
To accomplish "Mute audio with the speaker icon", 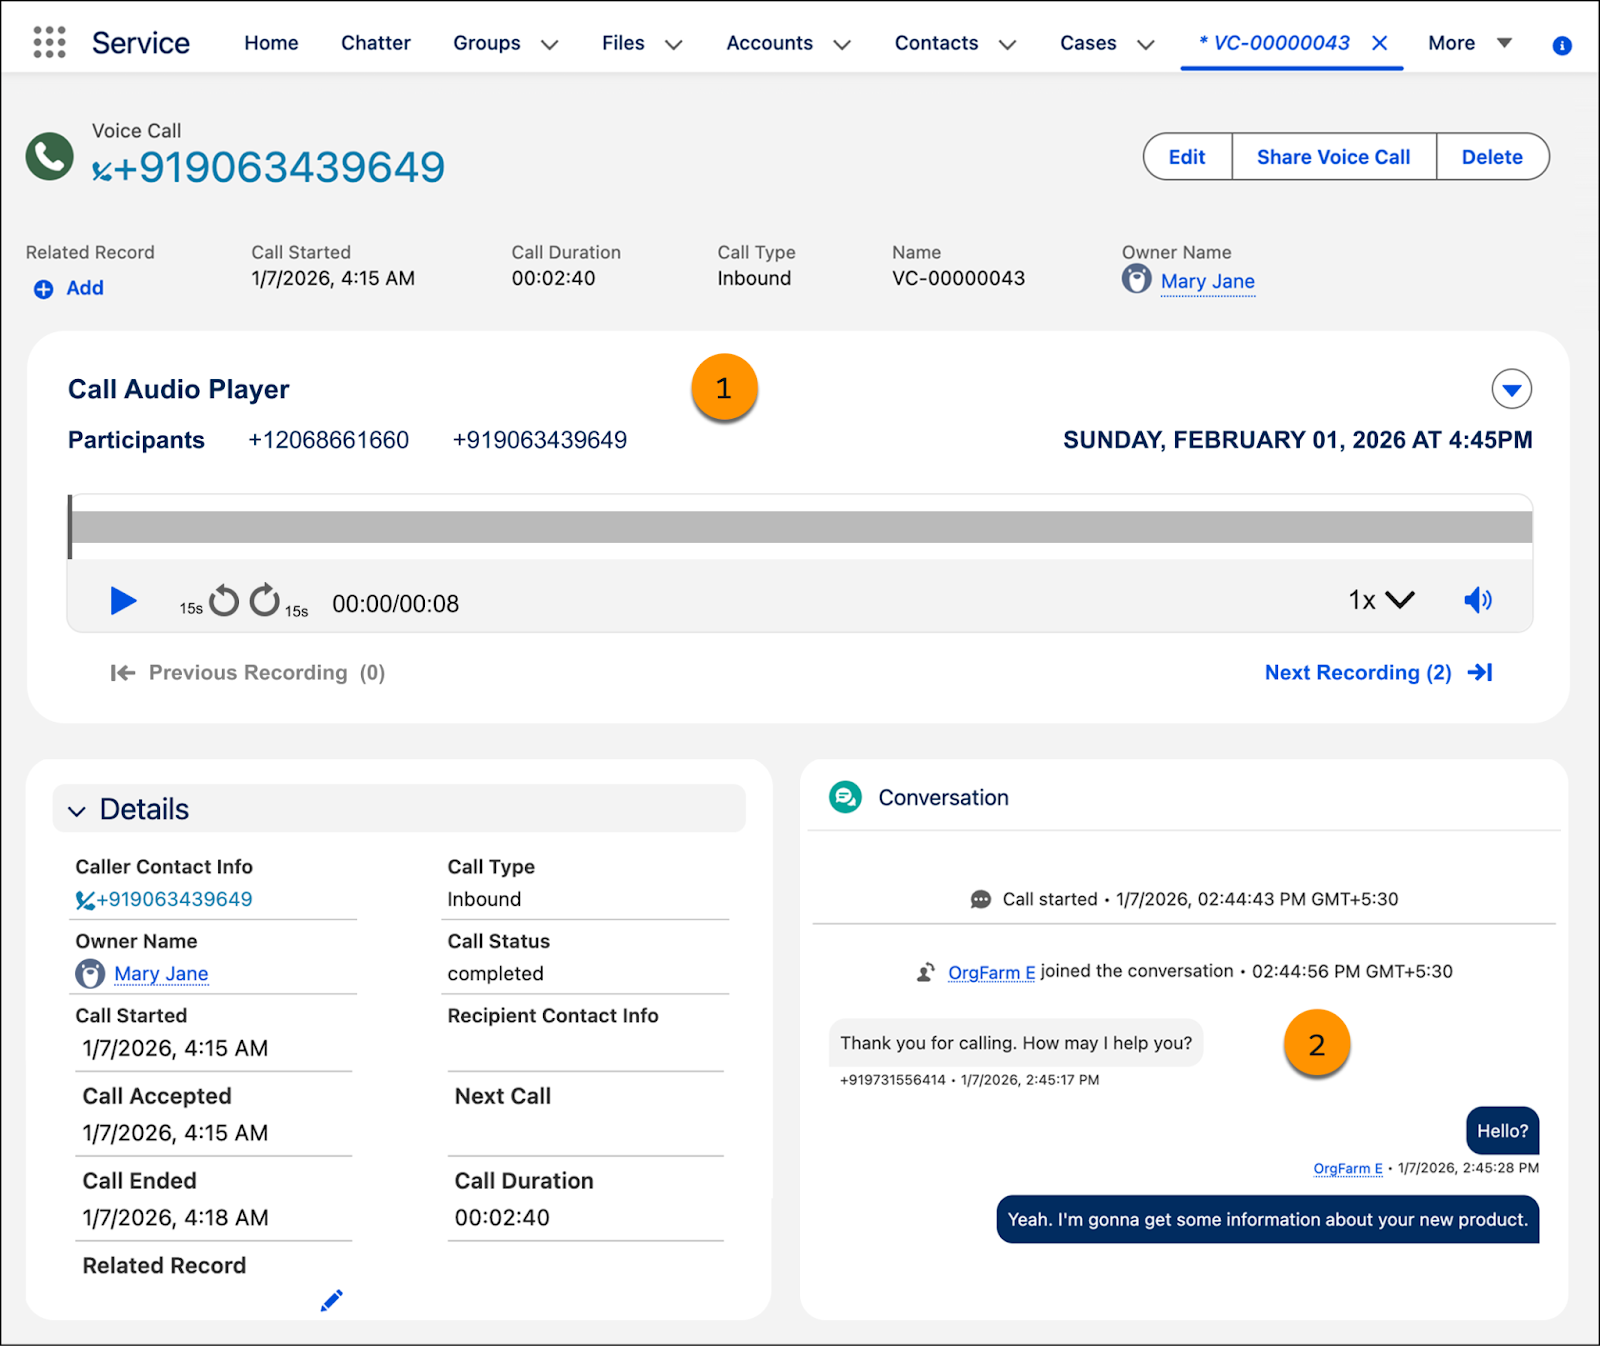I will click(x=1478, y=600).
